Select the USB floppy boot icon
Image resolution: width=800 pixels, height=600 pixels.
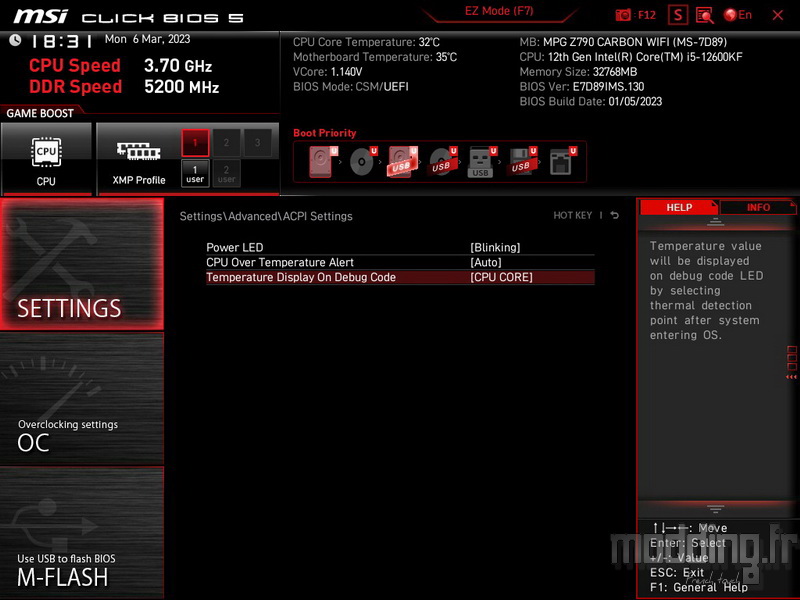[x=521, y=162]
